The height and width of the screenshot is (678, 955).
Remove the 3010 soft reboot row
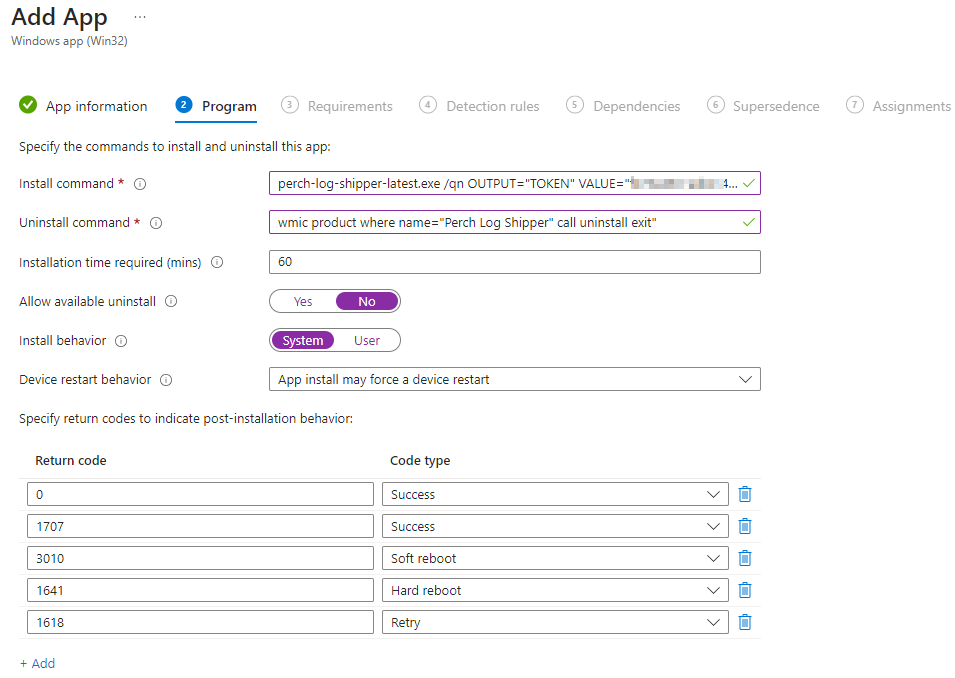[x=744, y=558]
